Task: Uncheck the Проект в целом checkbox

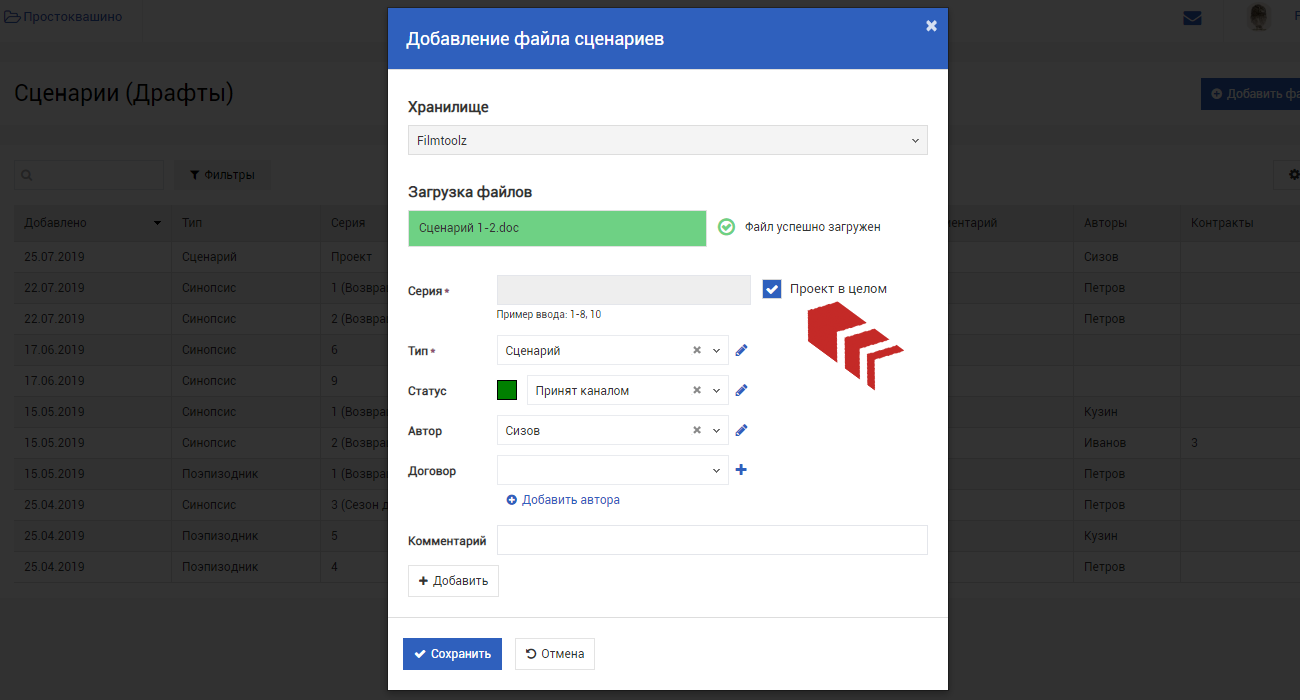Action: [772, 289]
